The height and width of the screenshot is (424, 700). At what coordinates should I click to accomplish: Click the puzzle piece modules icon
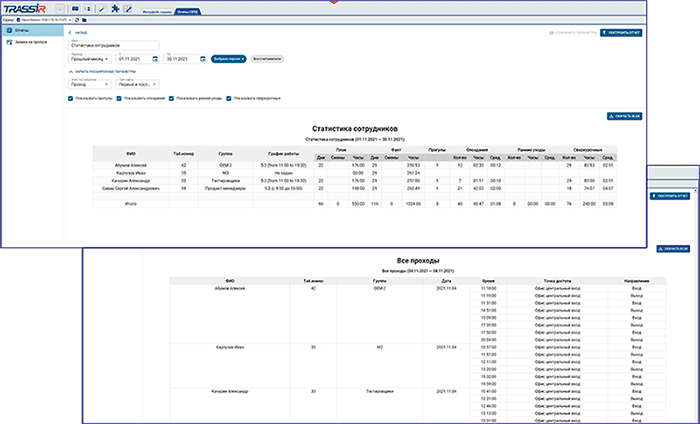tap(116, 10)
